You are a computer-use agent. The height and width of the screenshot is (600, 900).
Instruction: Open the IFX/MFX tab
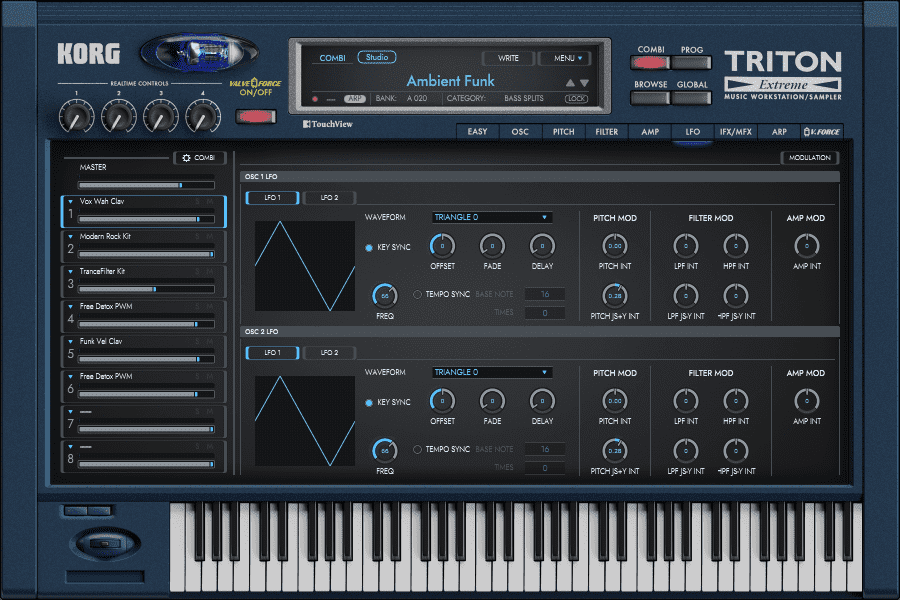[x=736, y=132]
